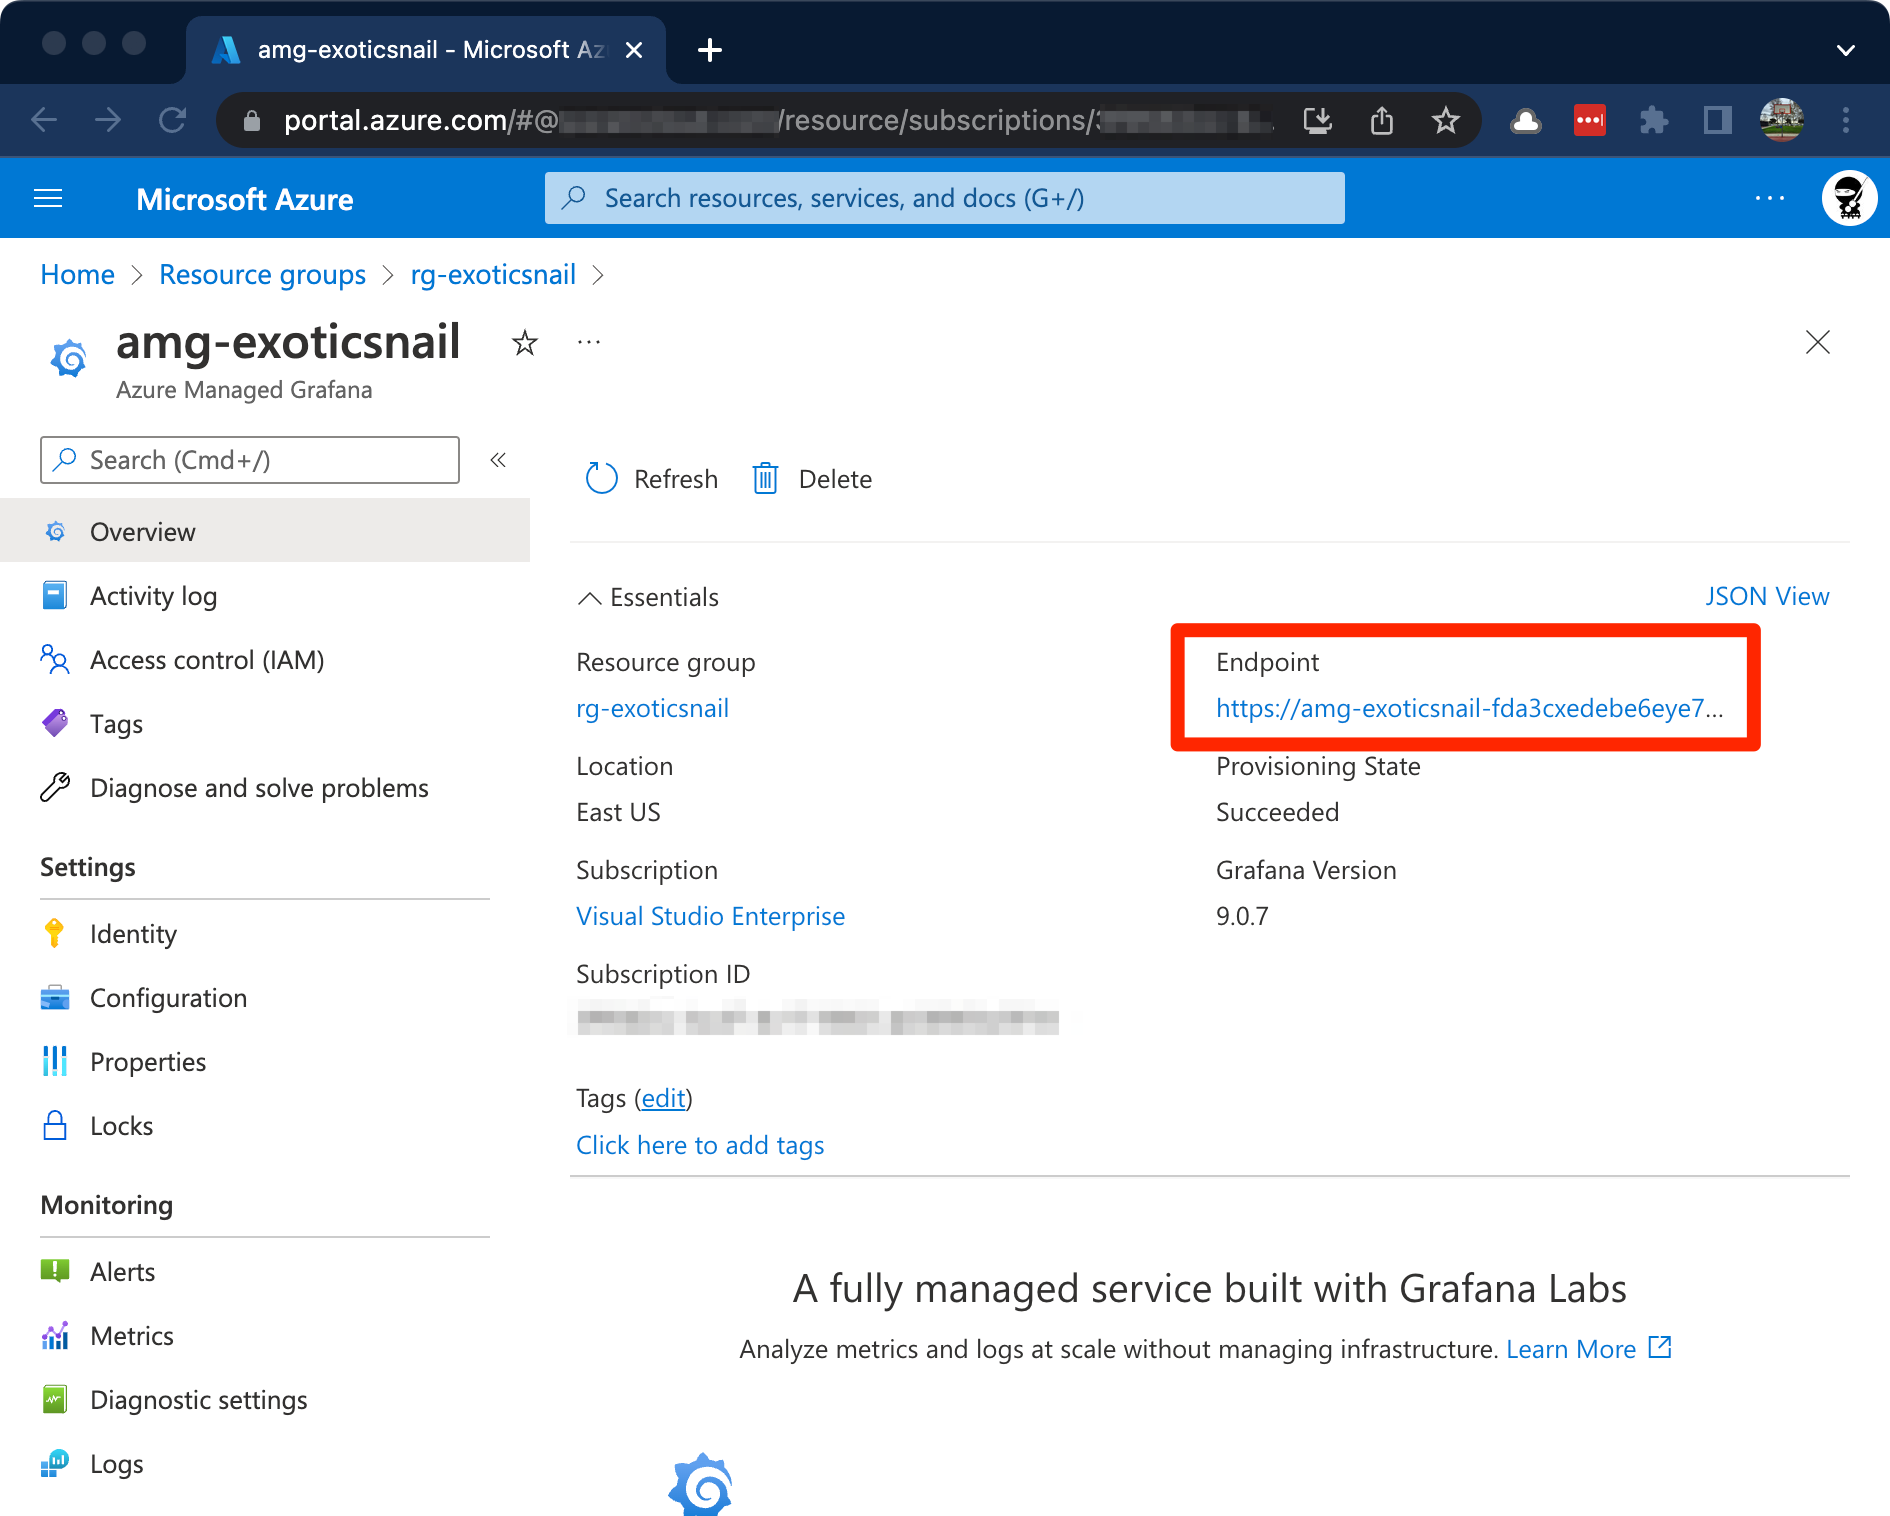Open the JSON View link

pos(1766,597)
